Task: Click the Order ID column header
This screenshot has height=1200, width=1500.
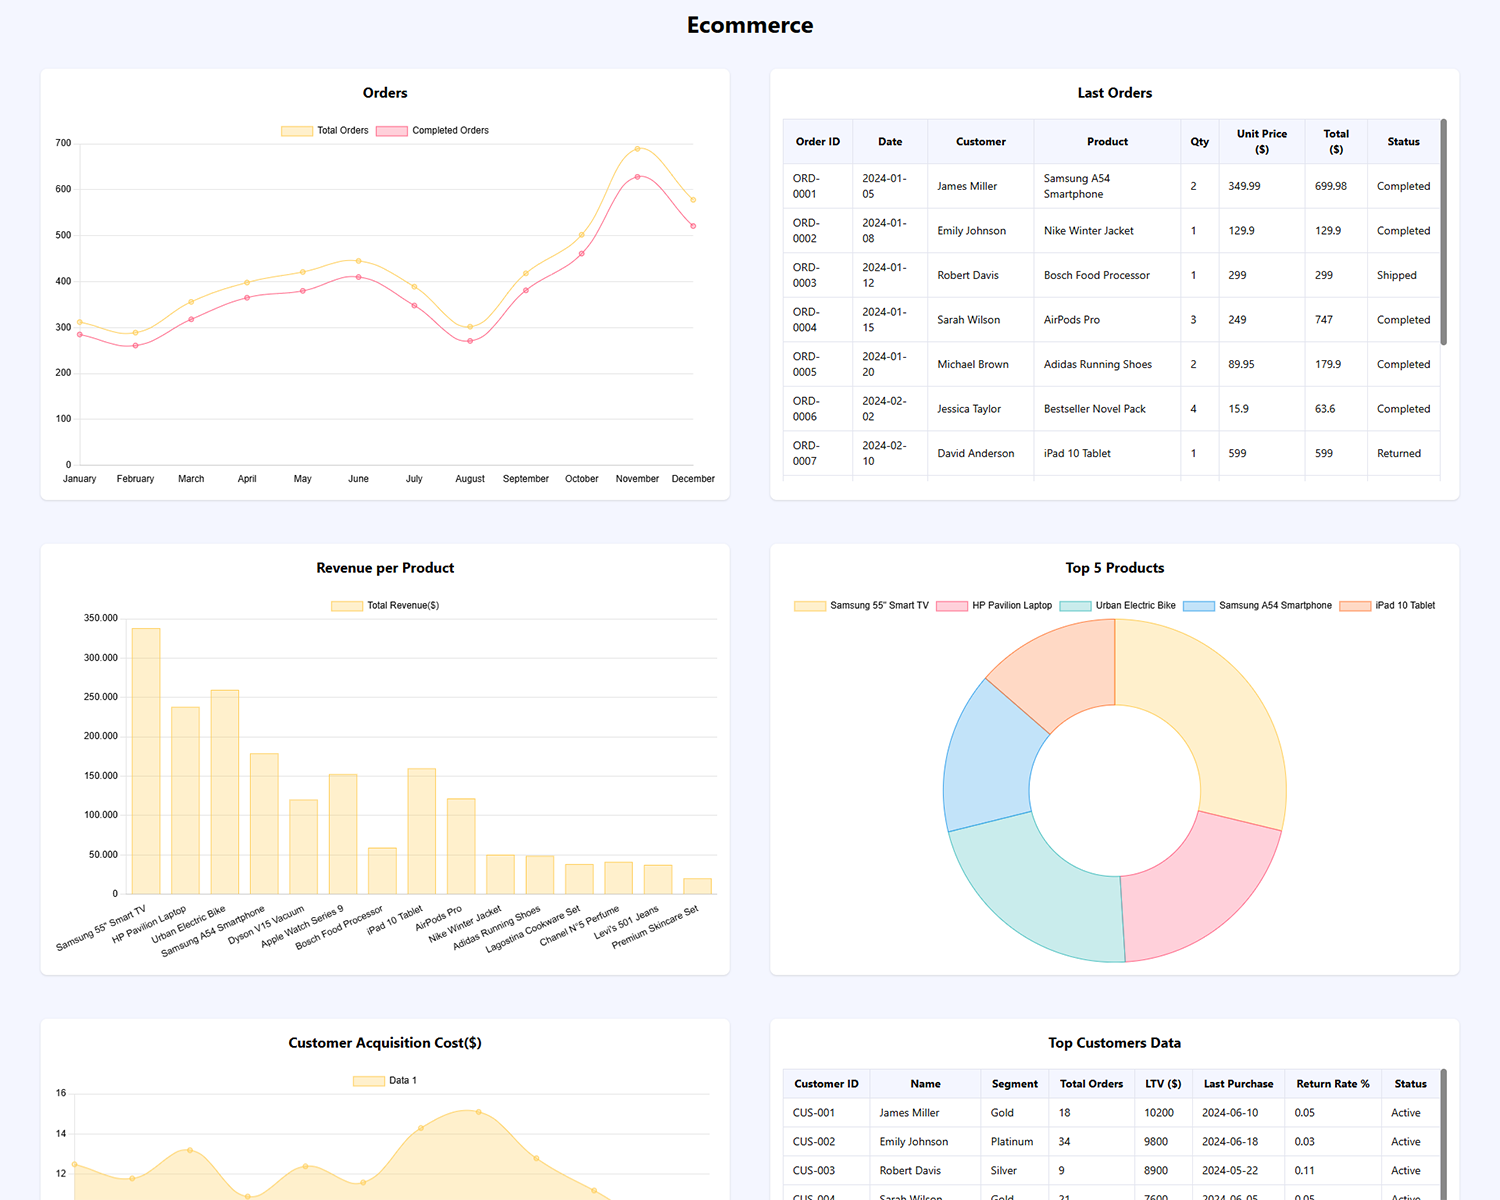Action: 817,142
